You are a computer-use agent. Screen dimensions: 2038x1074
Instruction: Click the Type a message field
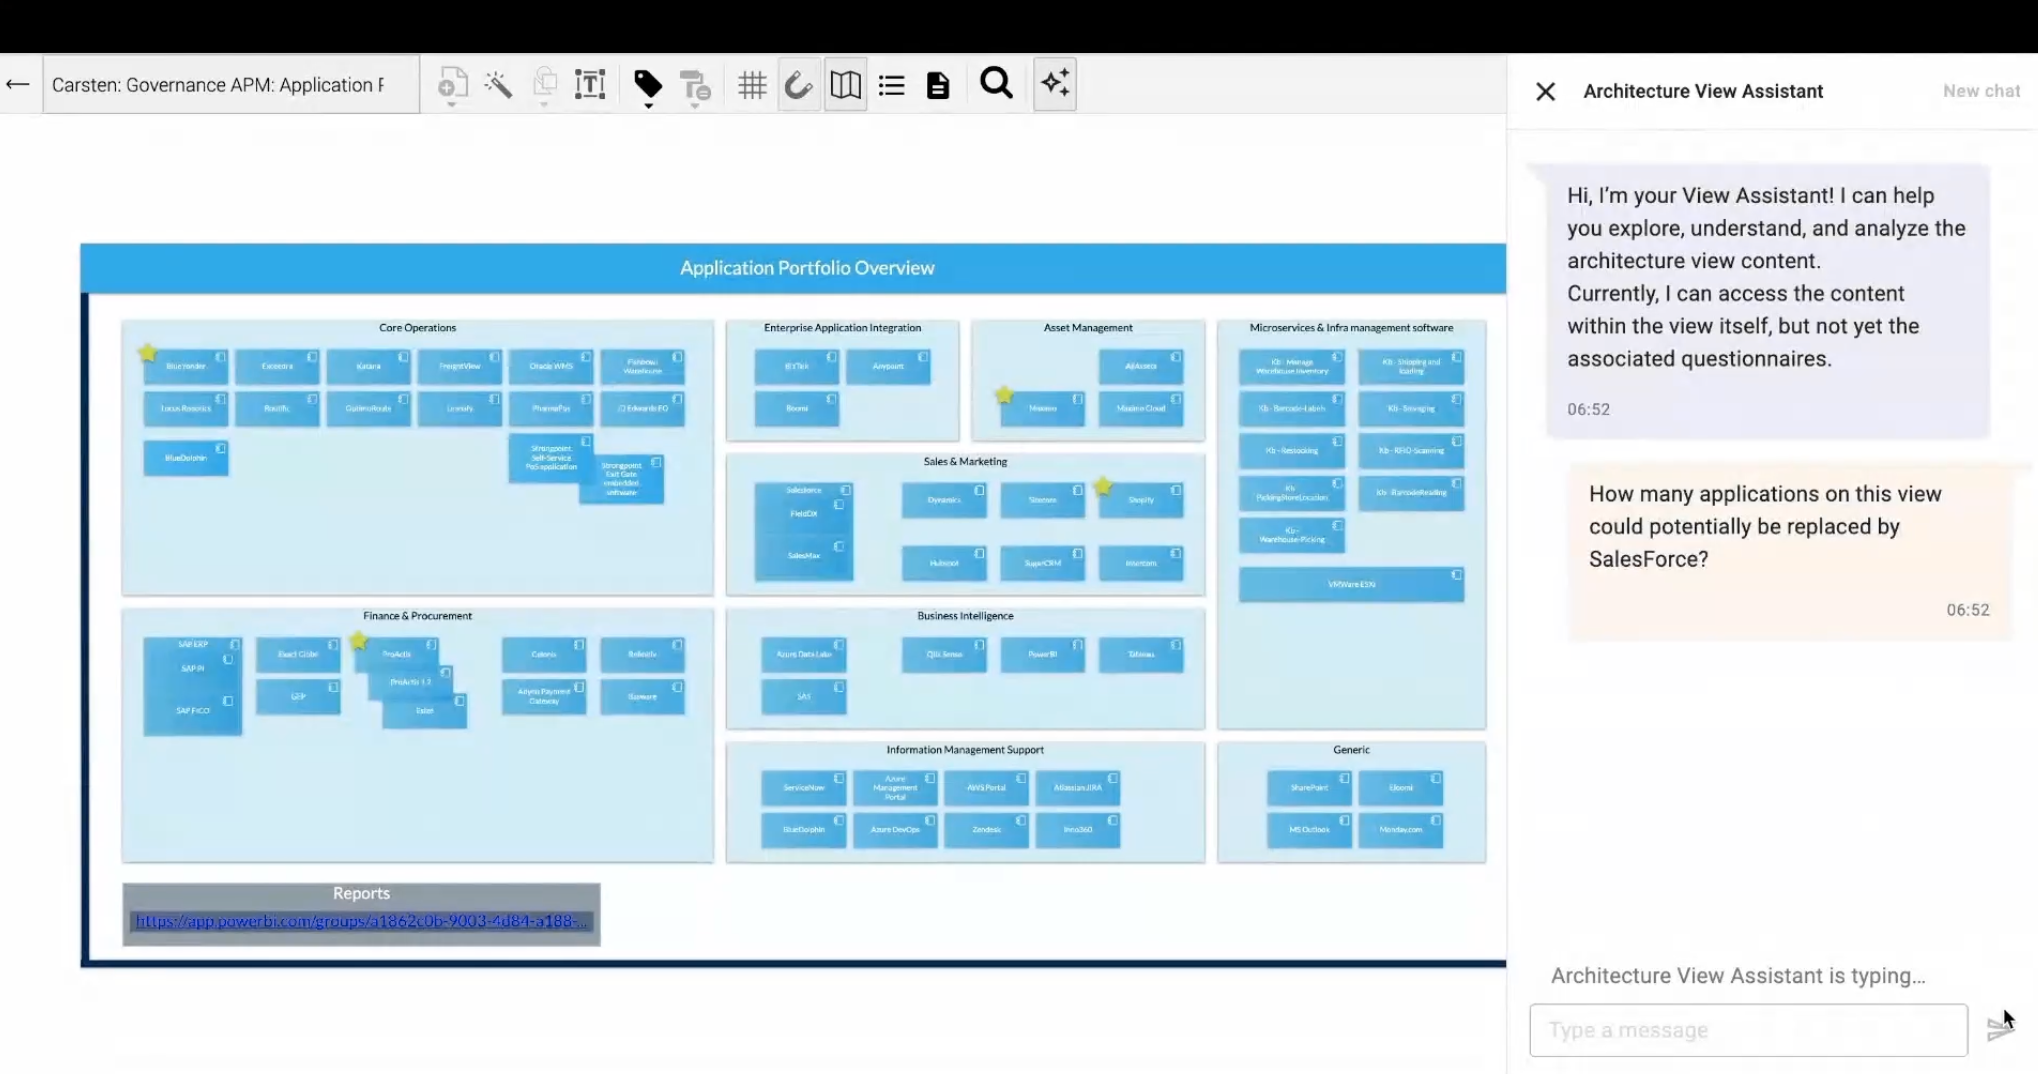point(1747,1030)
